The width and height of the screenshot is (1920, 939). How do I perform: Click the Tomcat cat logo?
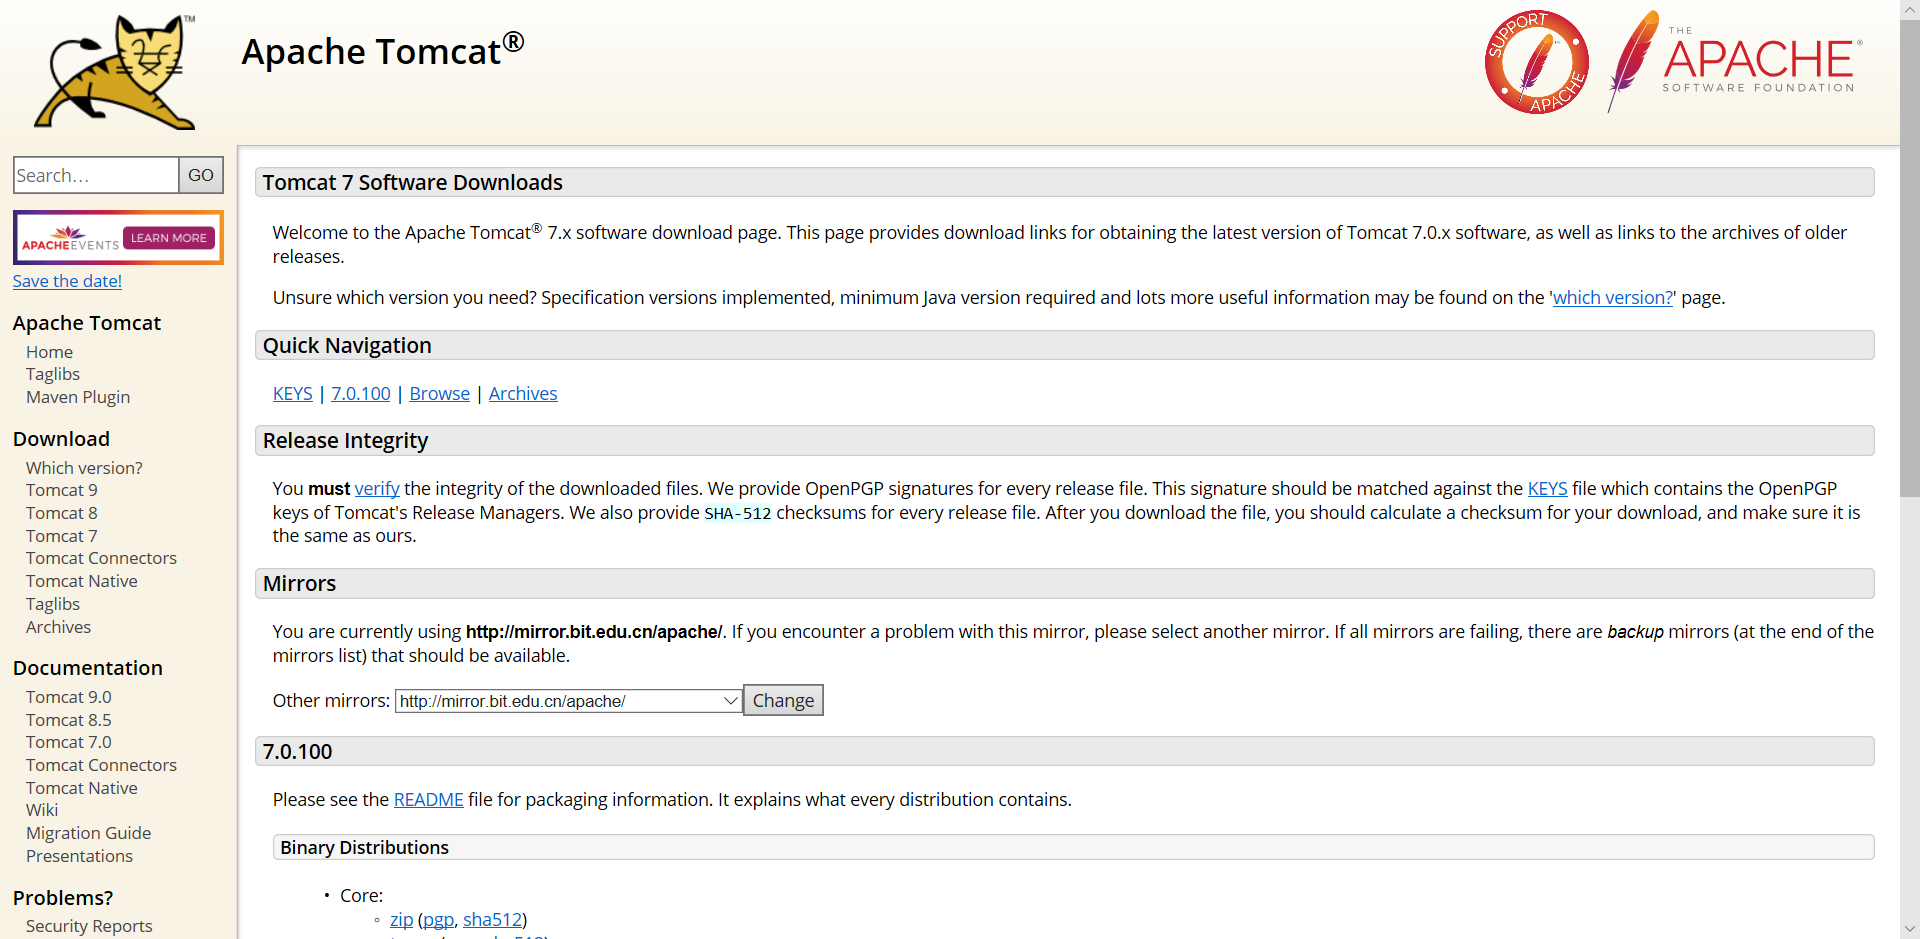[115, 72]
